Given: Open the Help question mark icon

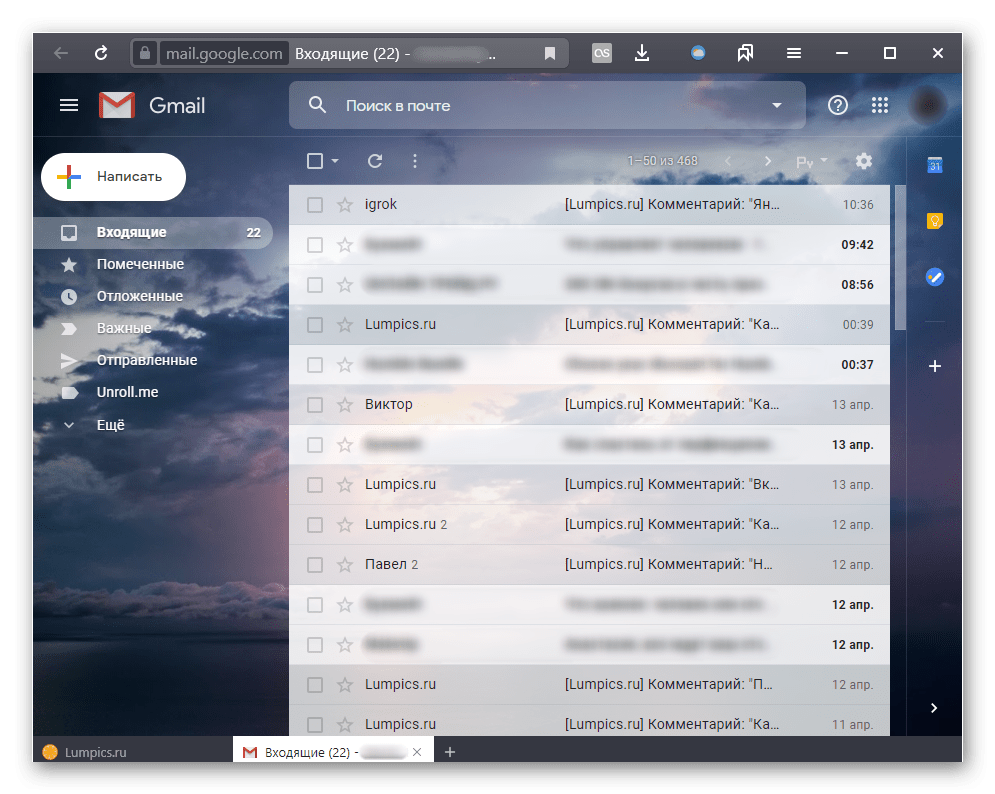Looking at the screenshot, I should [x=838, y=105].
